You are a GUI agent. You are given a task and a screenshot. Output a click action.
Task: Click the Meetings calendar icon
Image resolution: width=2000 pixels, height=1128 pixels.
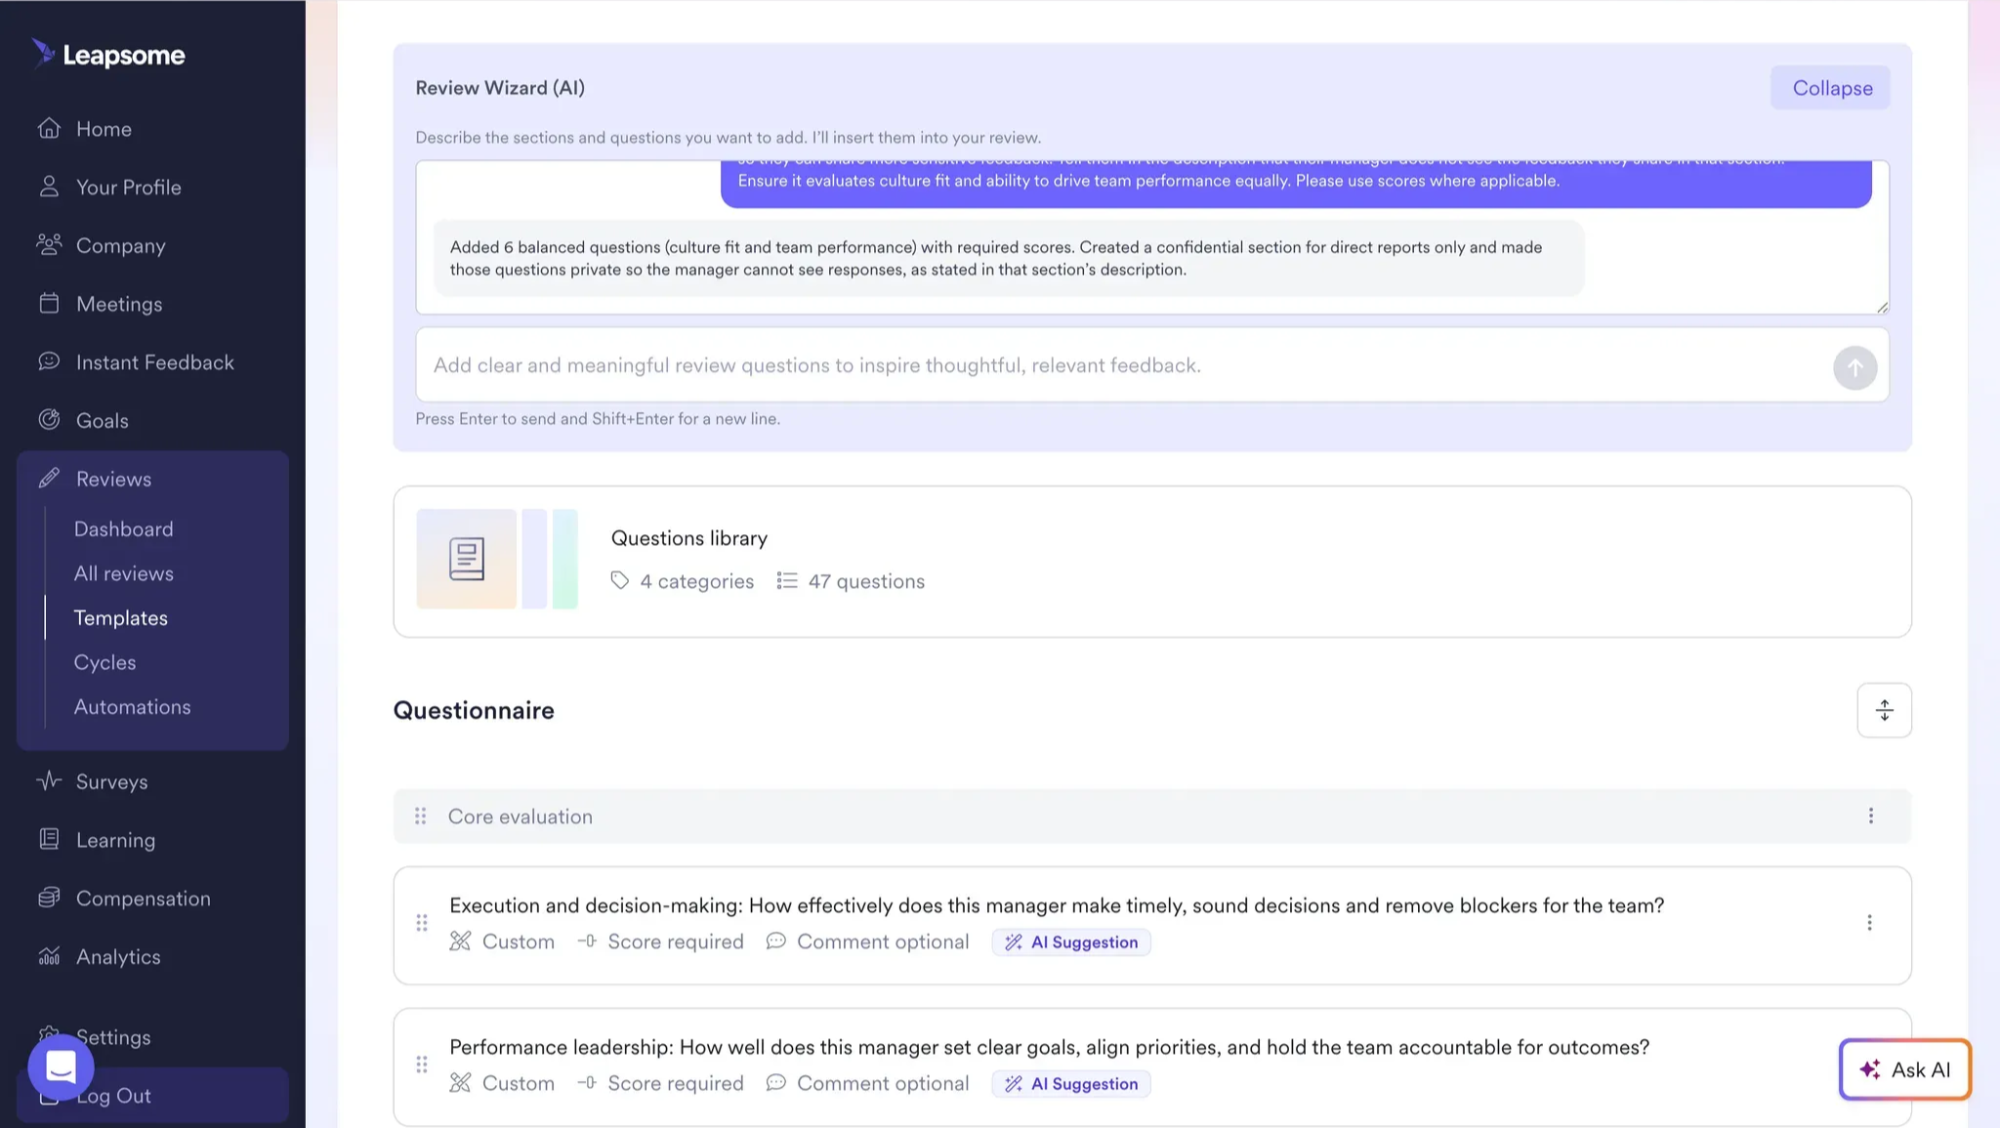[x=49, y=303]
